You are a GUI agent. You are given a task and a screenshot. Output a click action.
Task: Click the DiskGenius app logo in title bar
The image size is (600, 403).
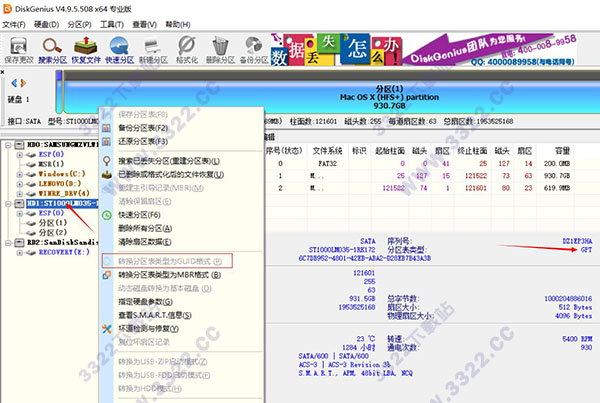pyautogui.click(x=7, y=8)
